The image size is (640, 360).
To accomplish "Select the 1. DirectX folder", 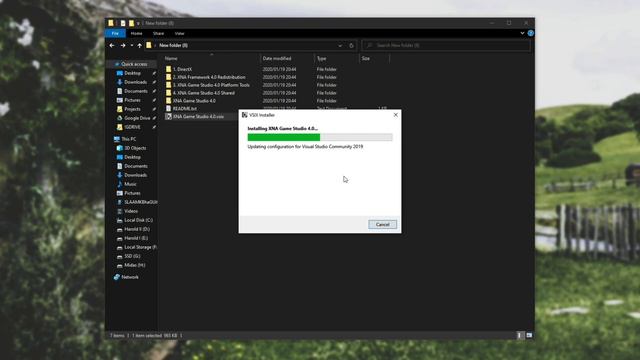I will (x=182, y=69).
